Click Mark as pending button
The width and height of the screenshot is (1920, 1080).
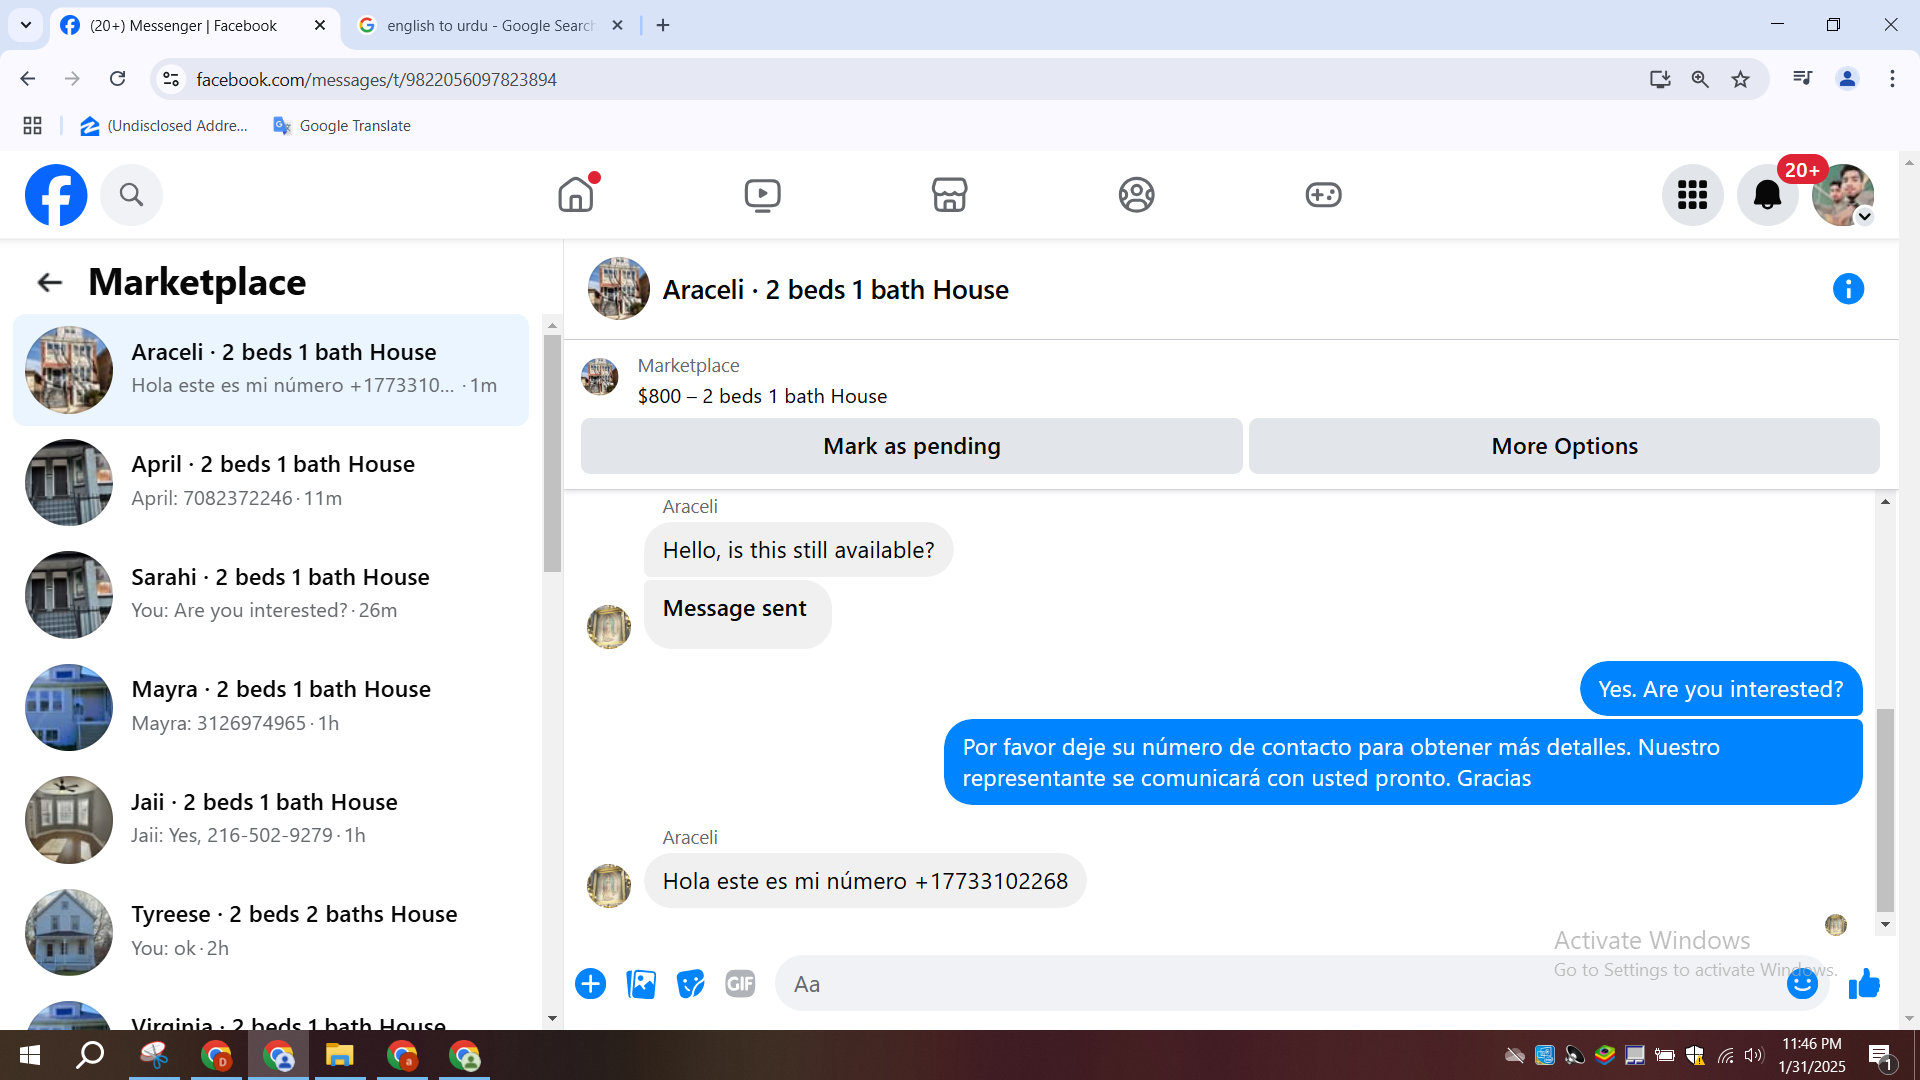click(x=912, y=446)
